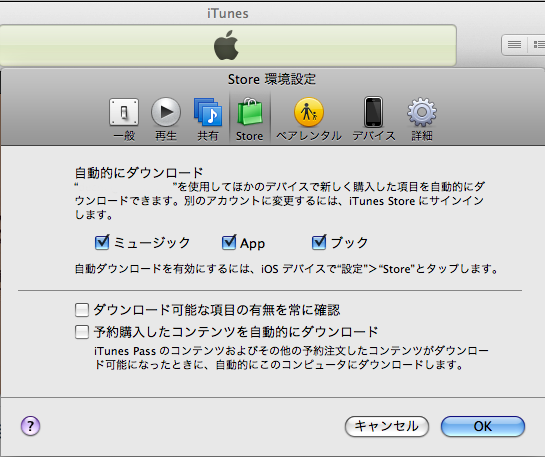Click the text starting 自動ダウンロードを有効にするには

click(x=286, y=269)
